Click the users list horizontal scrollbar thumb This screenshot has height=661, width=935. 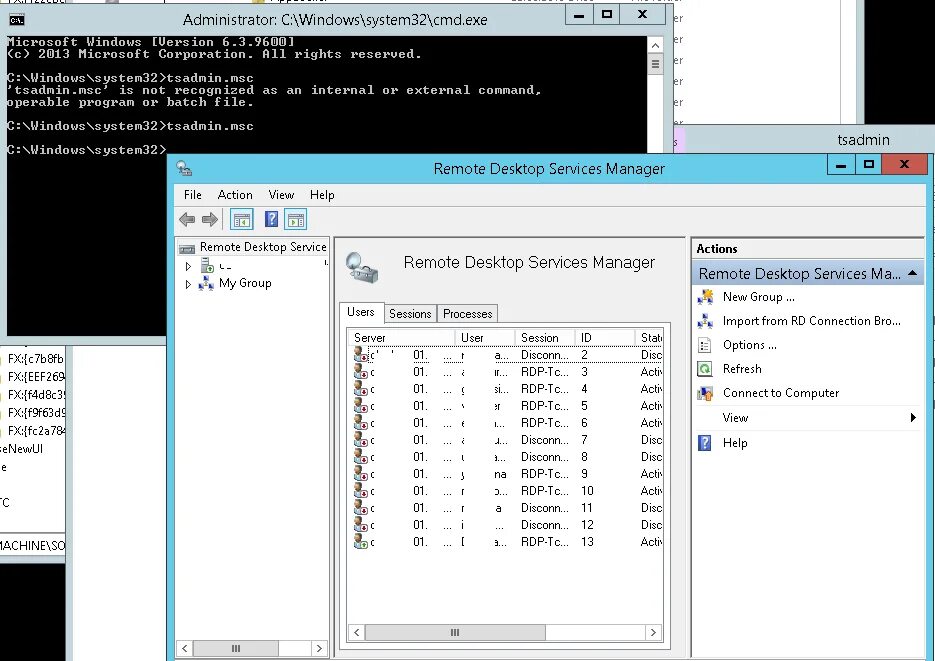(x=455, y=632)
